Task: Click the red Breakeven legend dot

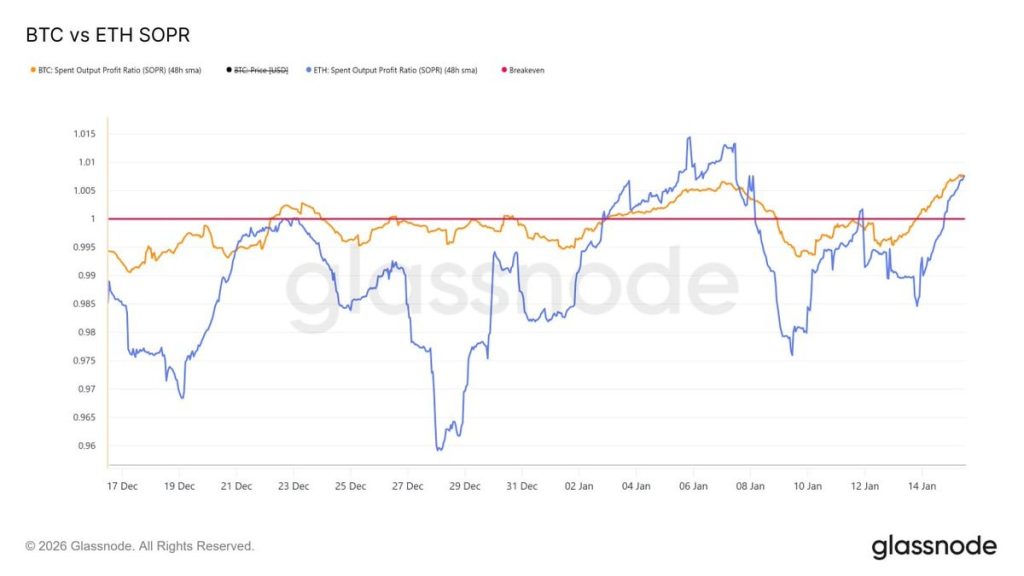Action: [502, 71]
